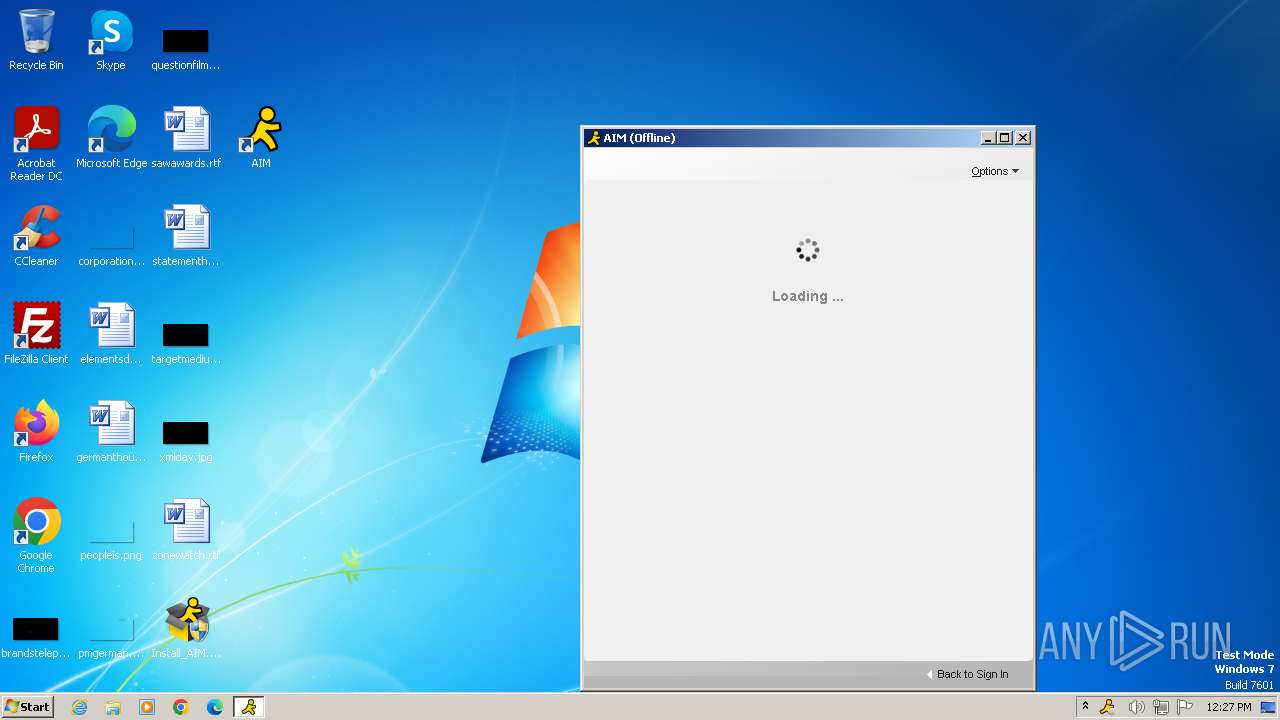Show hidden tray icons arrow
Image resolution: width=1280 pixels, height=720 pixels.
tap(1085, 707)
